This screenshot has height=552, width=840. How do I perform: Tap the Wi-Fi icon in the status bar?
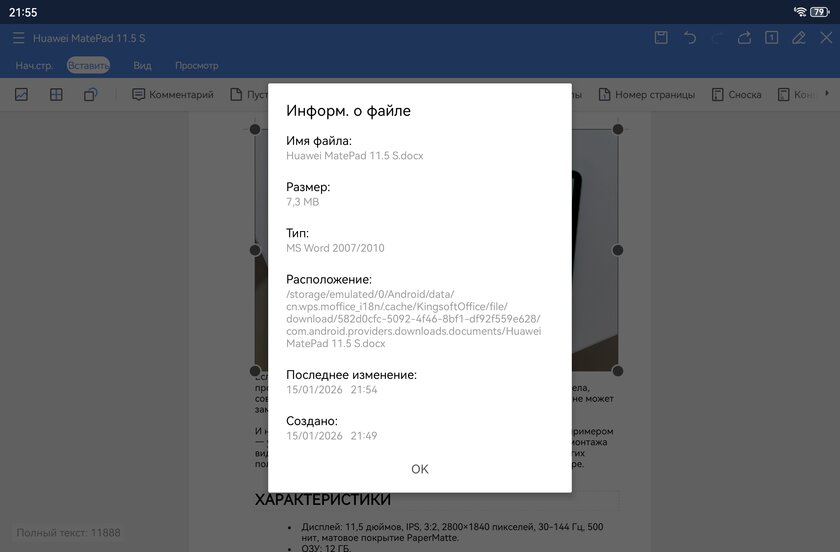pyautogui.click(x=800, y=12)
